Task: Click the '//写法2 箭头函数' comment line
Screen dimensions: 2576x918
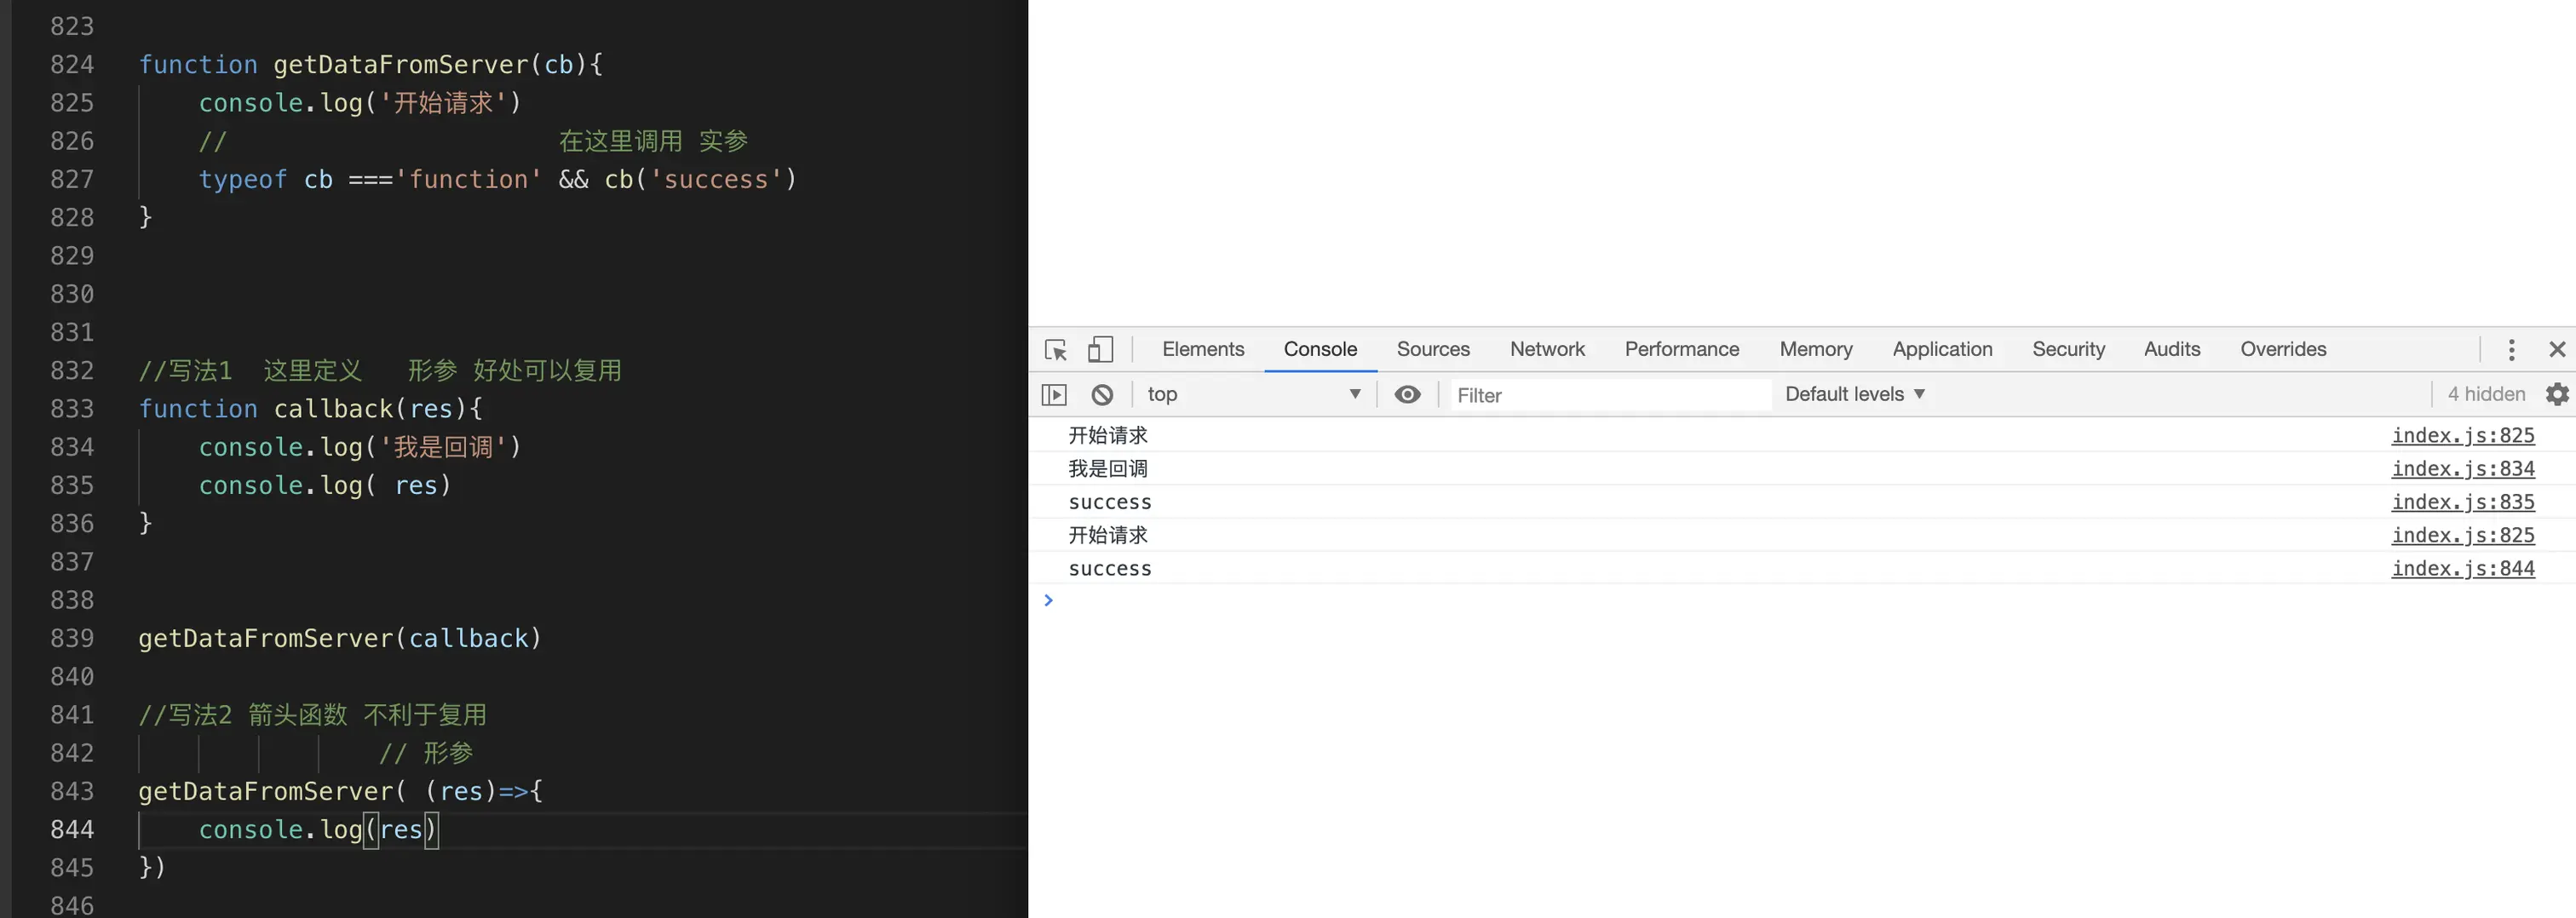Action: coord(312,714)
